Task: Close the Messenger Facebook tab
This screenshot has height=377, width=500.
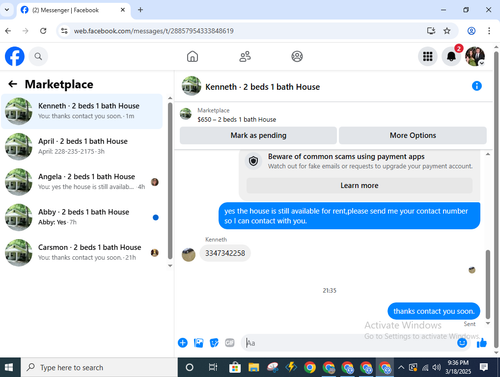Action: click(x=123, y=10)
